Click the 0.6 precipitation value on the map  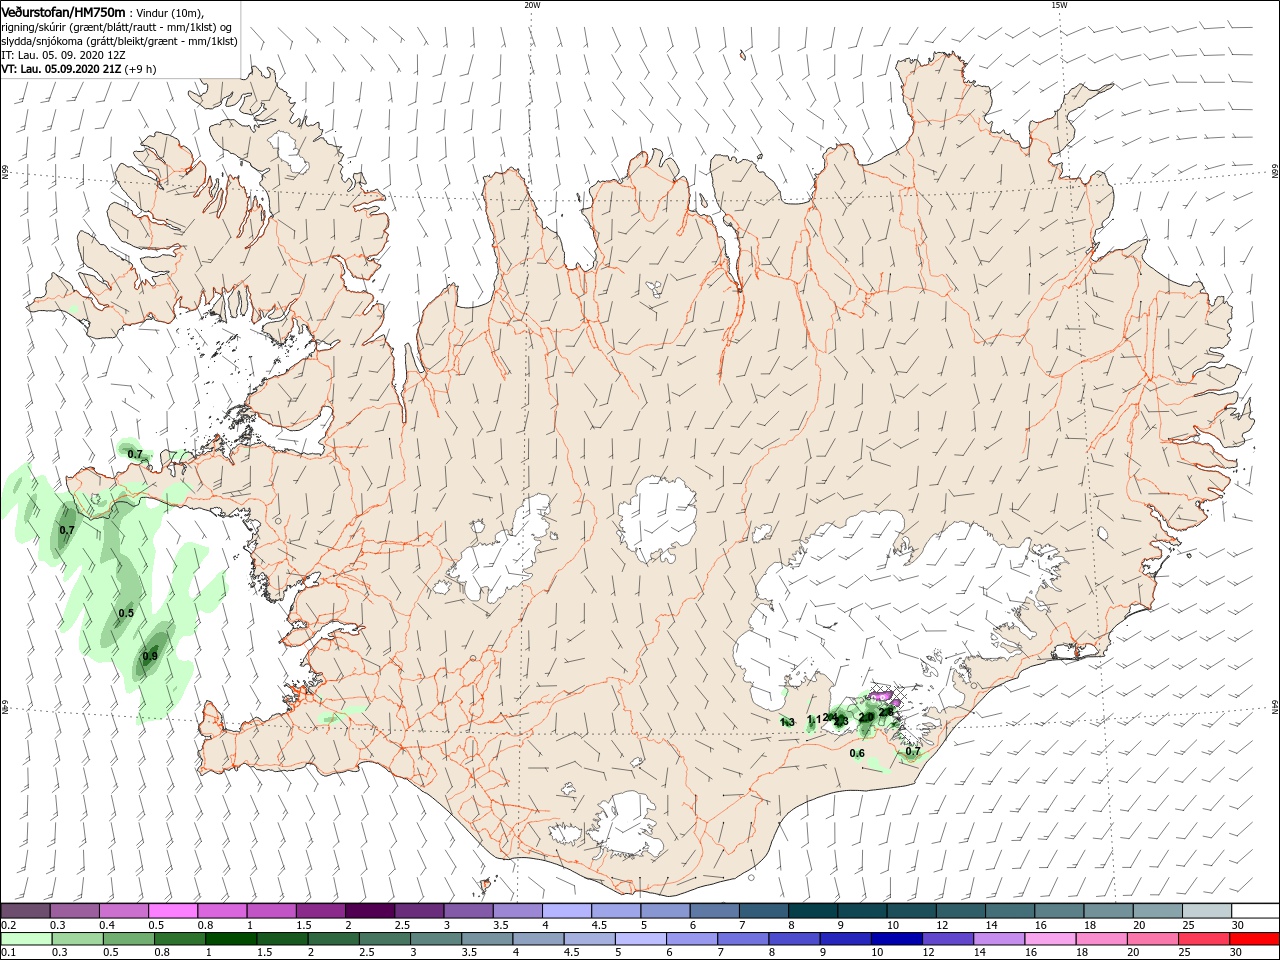coord(857,753)
